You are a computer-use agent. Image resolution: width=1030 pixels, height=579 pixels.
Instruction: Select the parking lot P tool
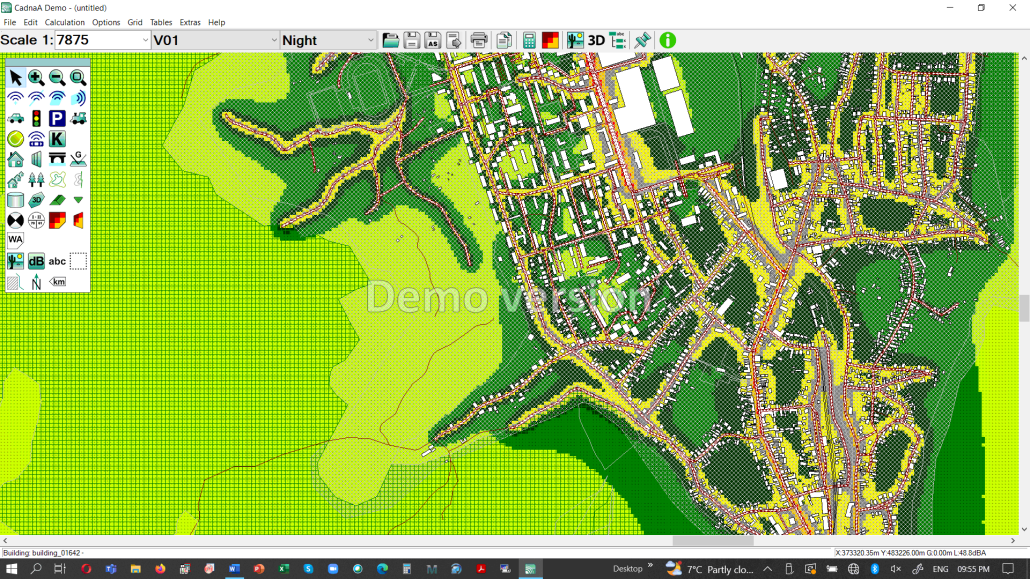(57, 118)
